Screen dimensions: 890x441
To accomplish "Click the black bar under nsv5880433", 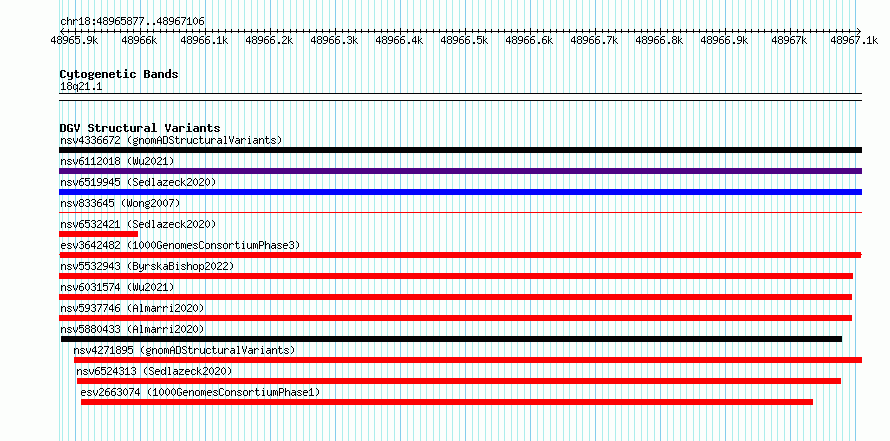I will 451,339.
